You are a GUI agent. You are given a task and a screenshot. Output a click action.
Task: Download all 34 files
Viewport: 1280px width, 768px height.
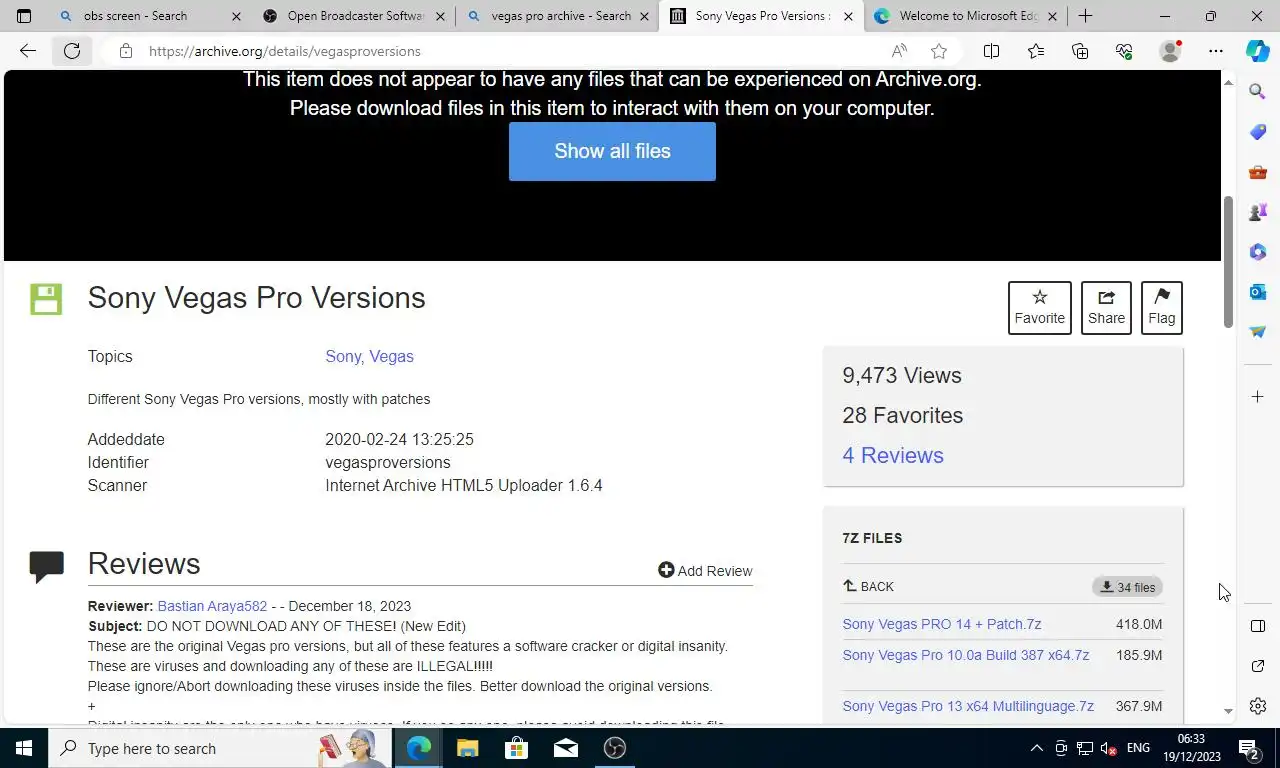1127,587
